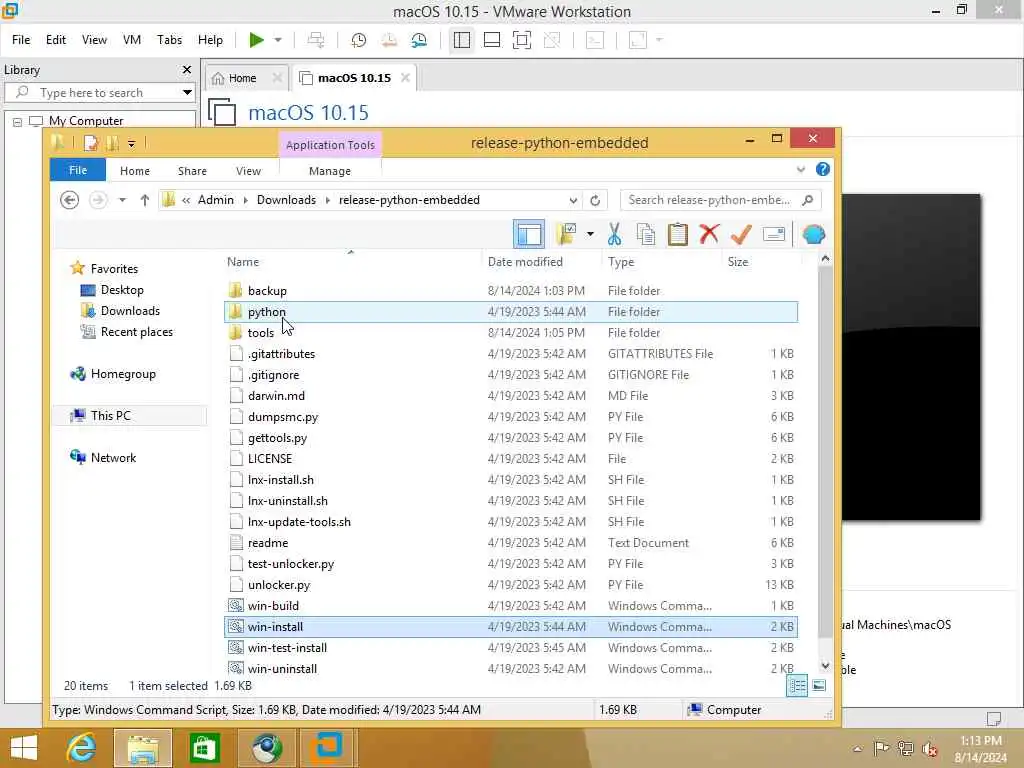This screenshot has width=1024, height=768.
Task: Toggle the thumbnail bar view icon in VMware
Action: pos(492,40)
